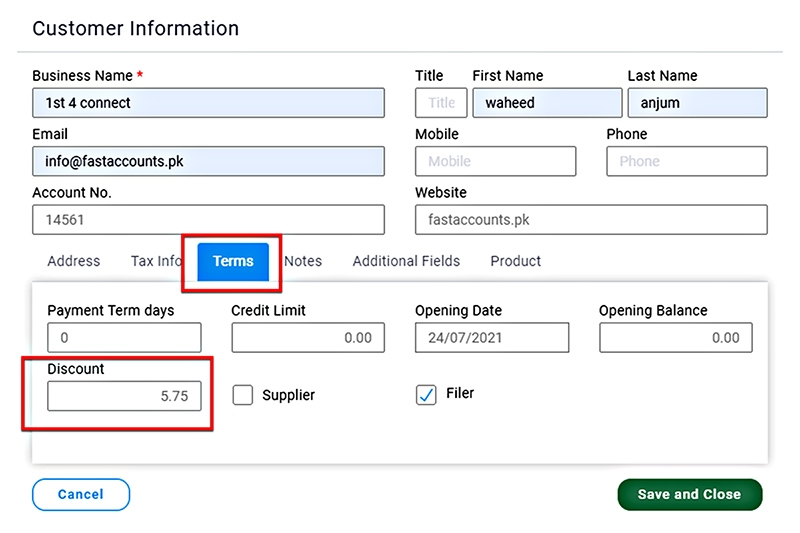Focus the empty Mobile field

(x=495, y=161)
